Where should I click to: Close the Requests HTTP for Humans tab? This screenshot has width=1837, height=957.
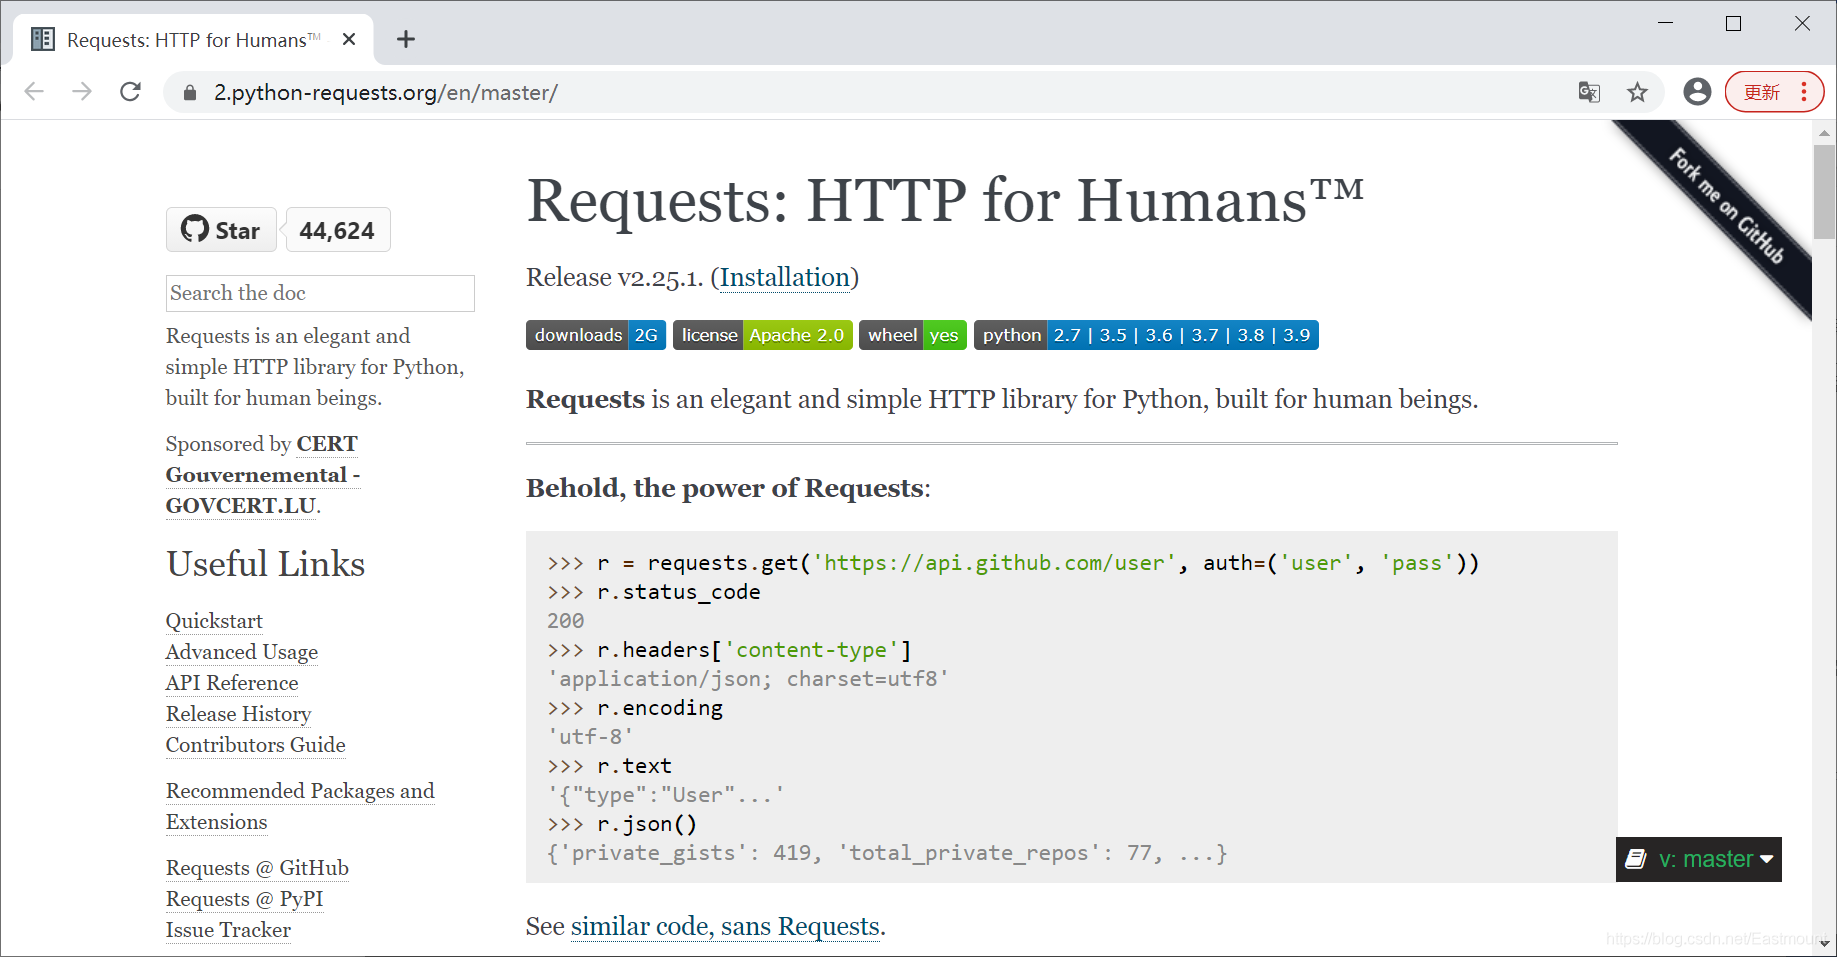(349, 39)
